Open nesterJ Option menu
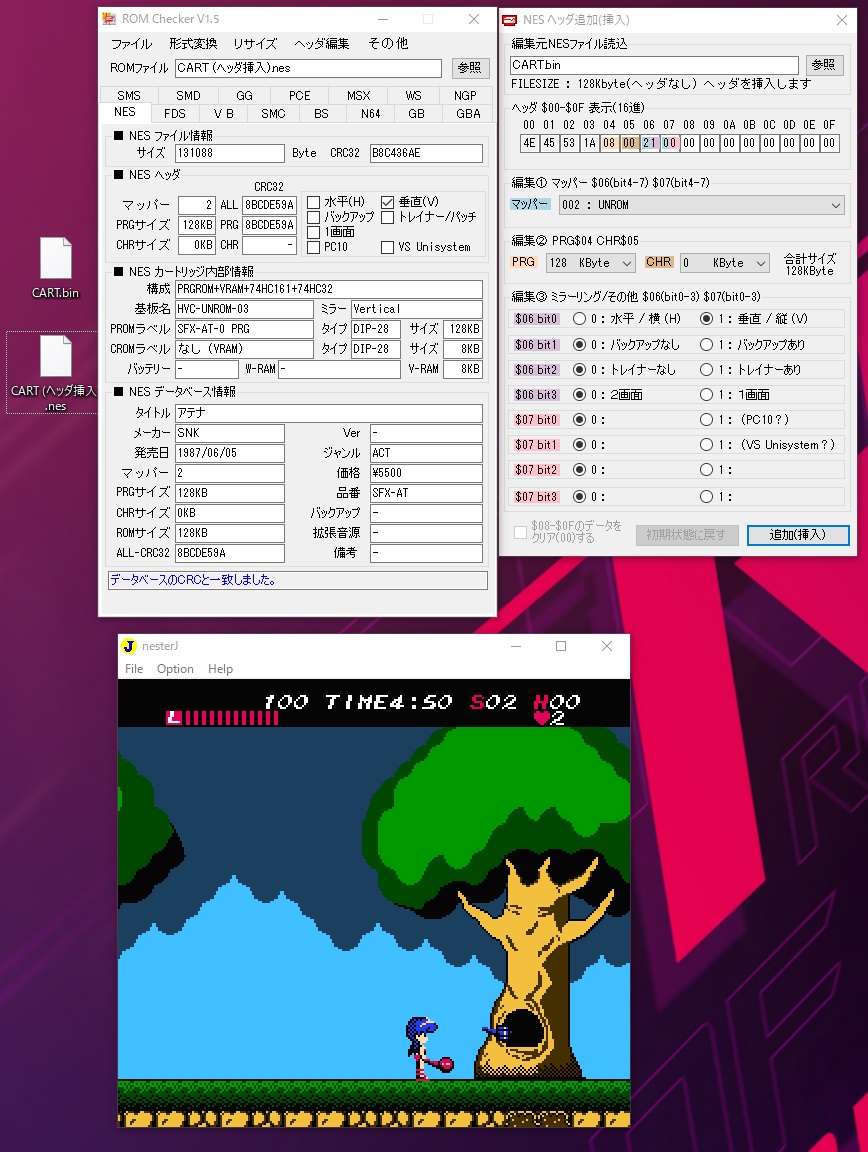The height and width of the screenshot is (1152, 868). pos(175,669)
